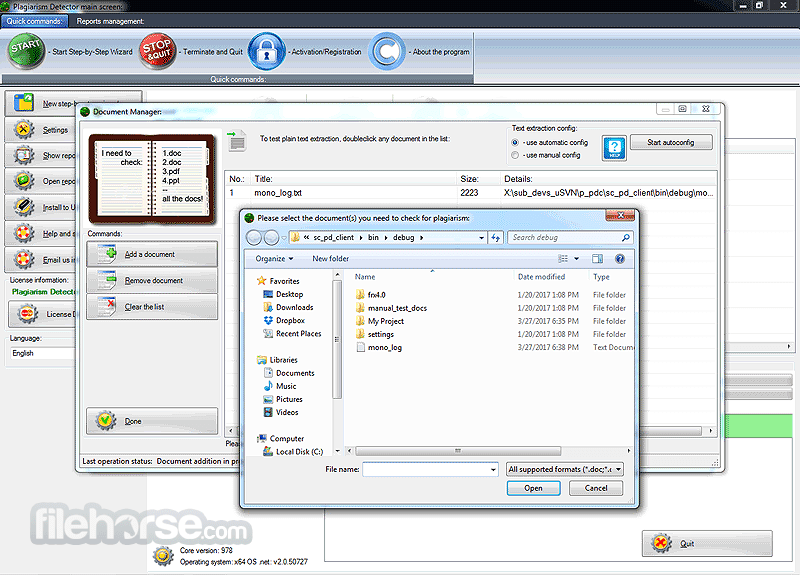The width and height of the screenshot is (800, 575).
Task: Click the notebook 'I need to check' image
Action: (x=152, y=179)
